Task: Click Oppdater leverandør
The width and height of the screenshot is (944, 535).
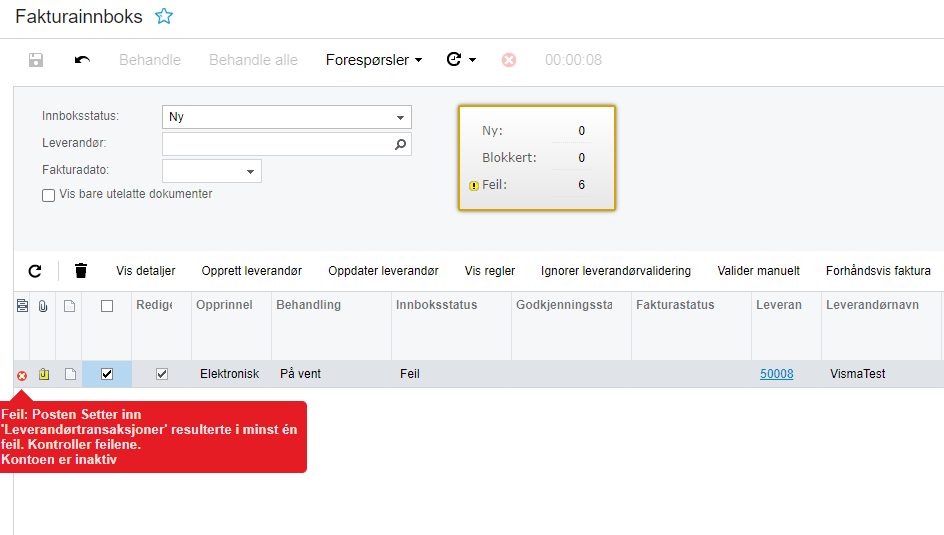Action: point(384,271)
